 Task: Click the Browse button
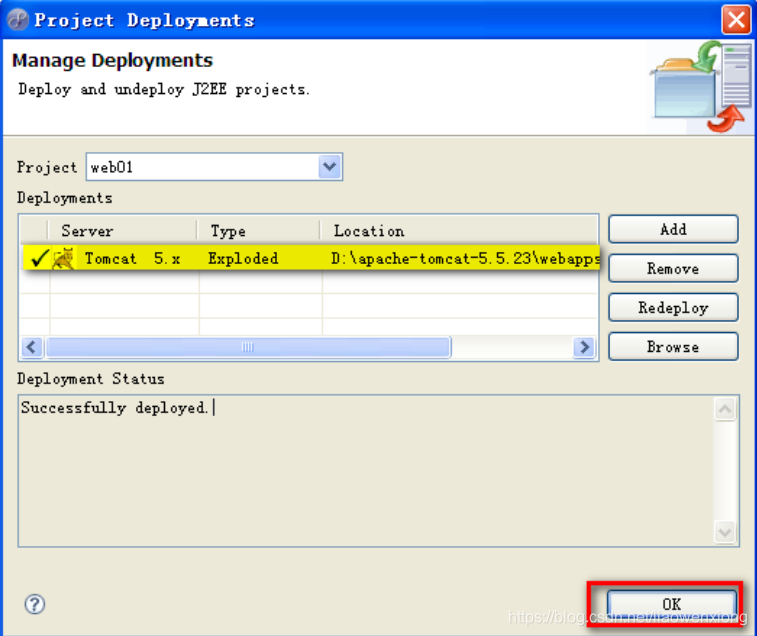click(x=673, y=346)
